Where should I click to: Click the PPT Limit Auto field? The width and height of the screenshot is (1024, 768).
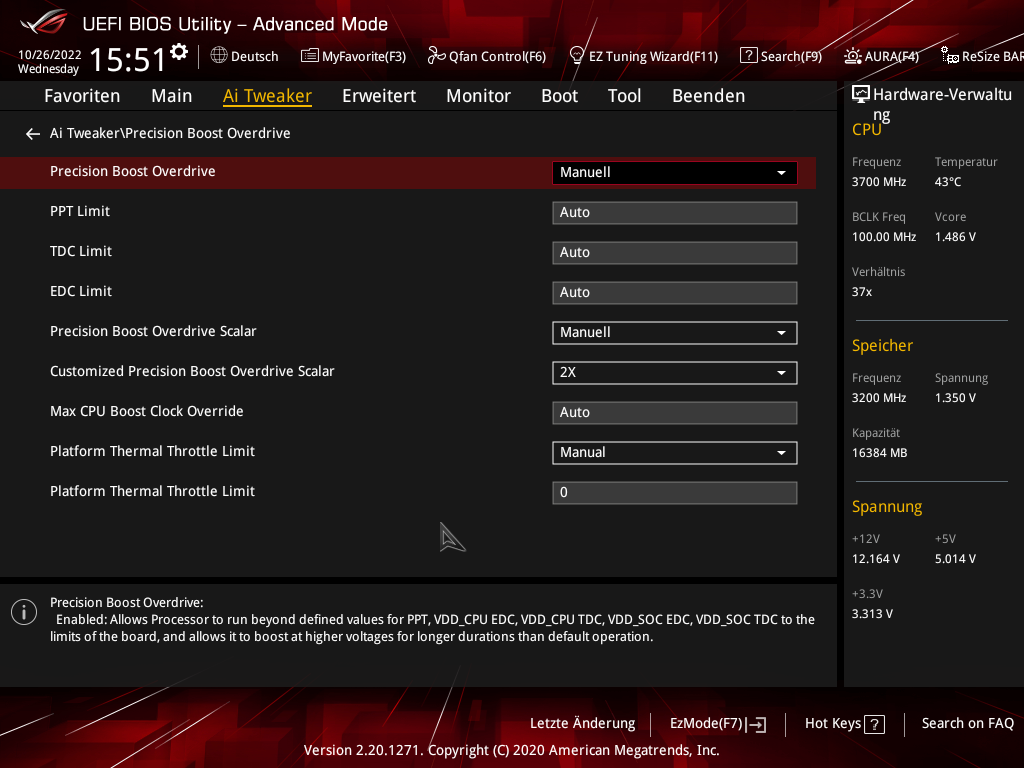click(x=675, y=213)
